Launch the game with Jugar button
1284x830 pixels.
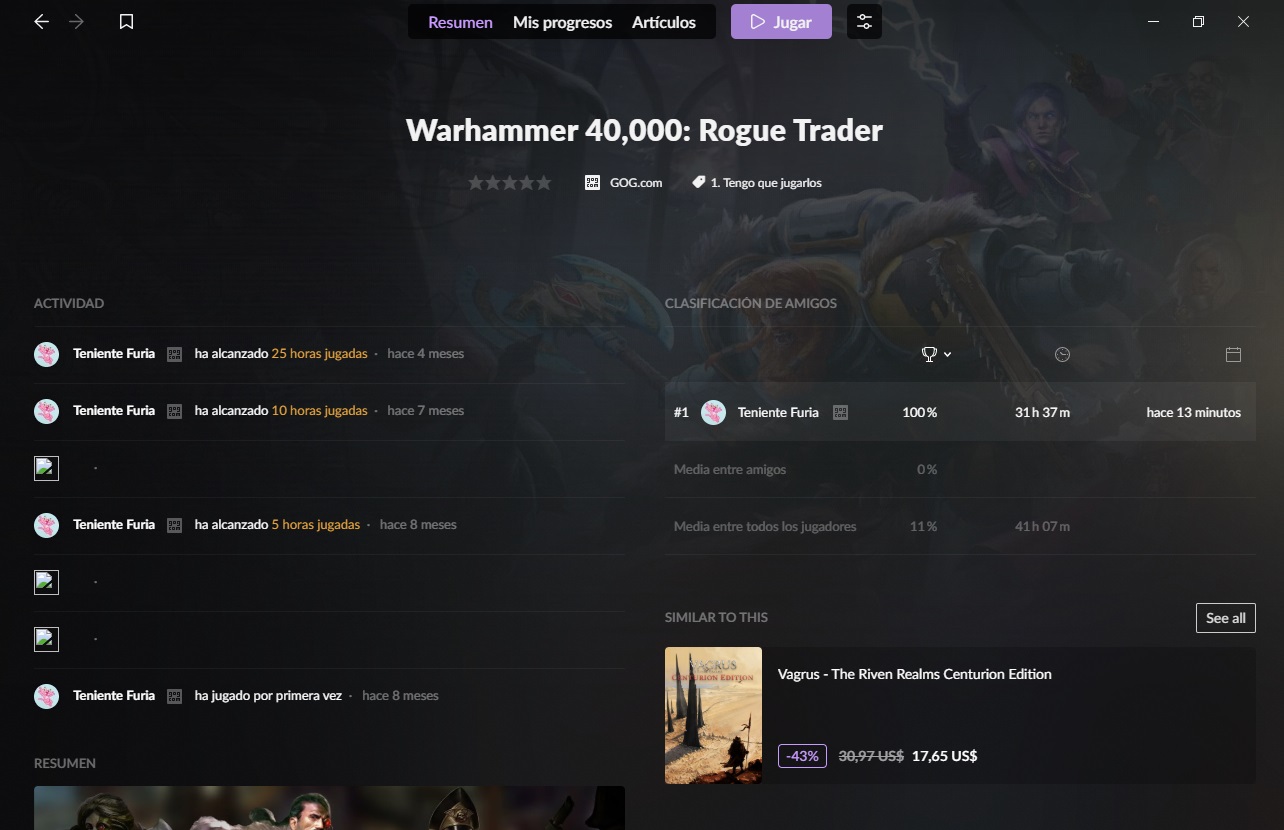pos(781,21)
